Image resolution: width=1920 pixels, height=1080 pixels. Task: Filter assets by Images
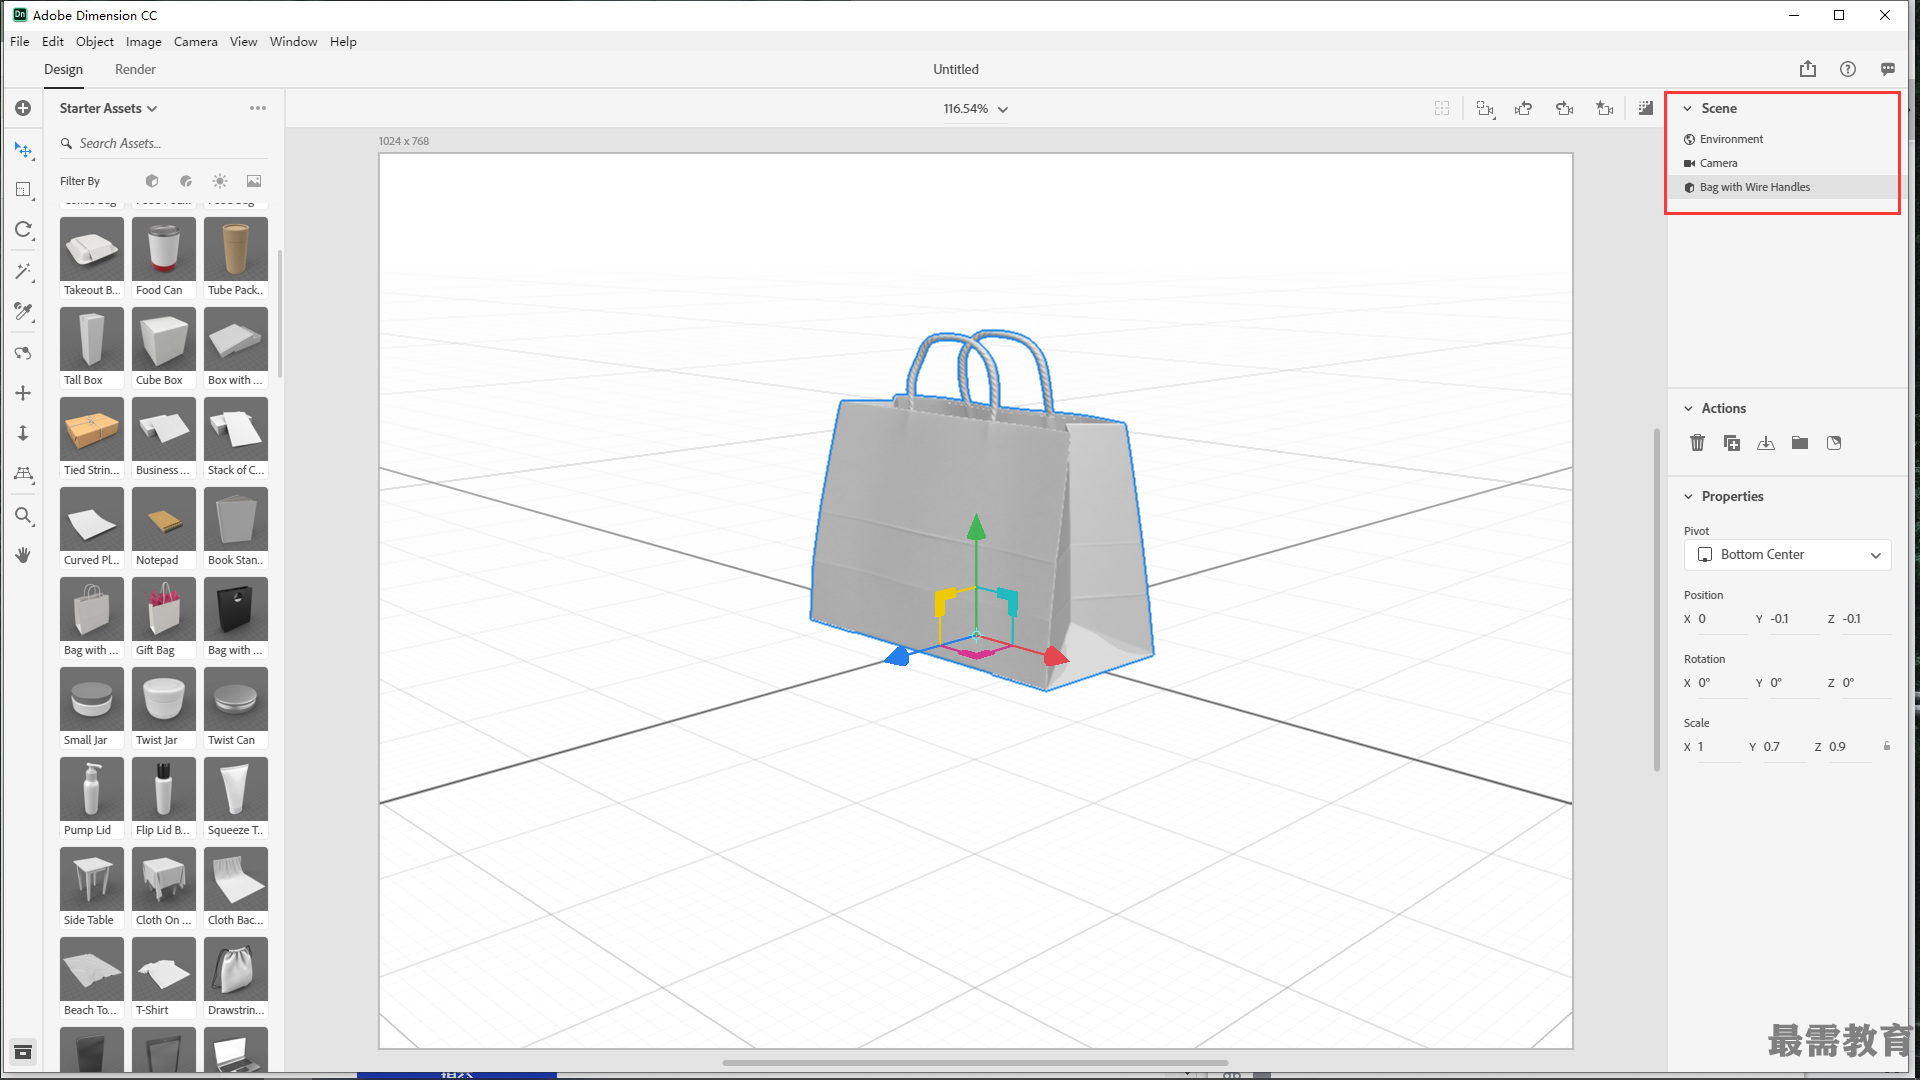pyautogui.click(x=254, y=181)
